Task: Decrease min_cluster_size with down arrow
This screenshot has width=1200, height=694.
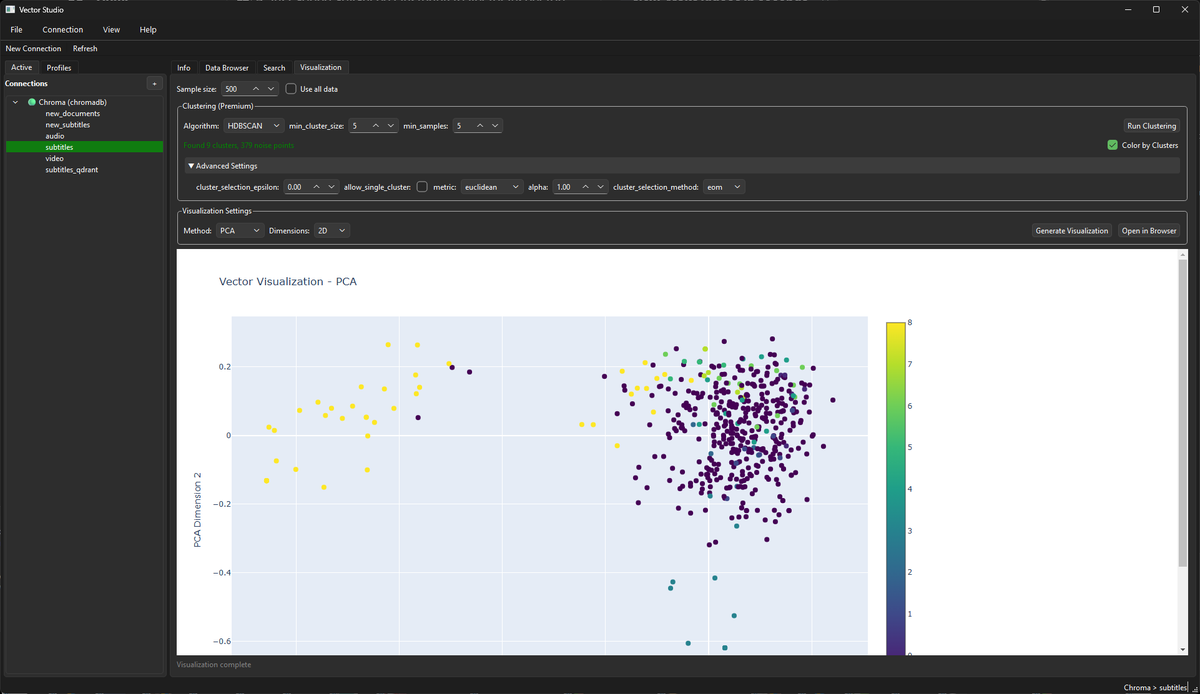Action: 390,126
